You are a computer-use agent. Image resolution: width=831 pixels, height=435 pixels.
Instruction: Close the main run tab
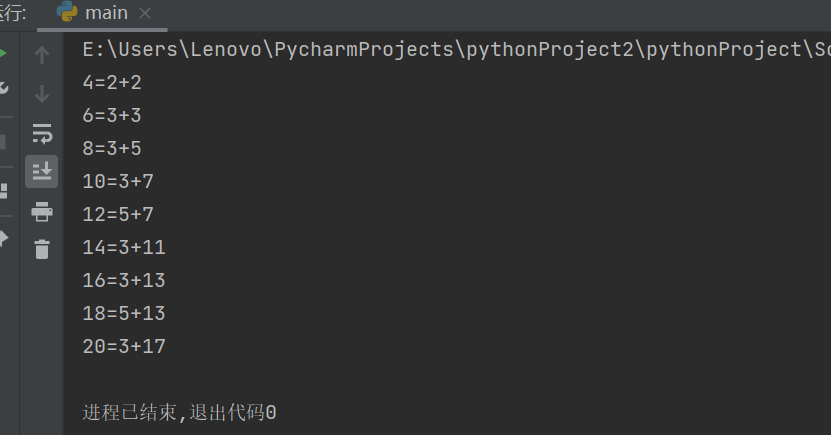coord(145,13)
